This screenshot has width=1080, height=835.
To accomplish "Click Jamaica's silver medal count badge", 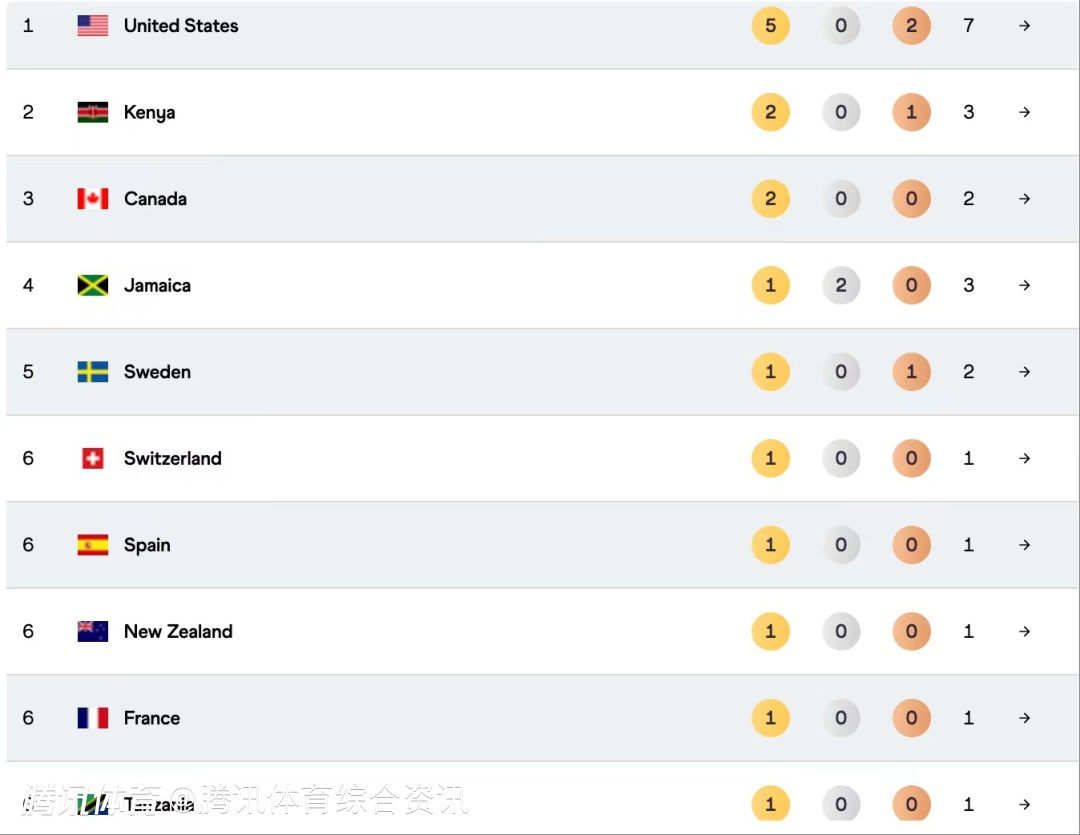I will 841,285.
